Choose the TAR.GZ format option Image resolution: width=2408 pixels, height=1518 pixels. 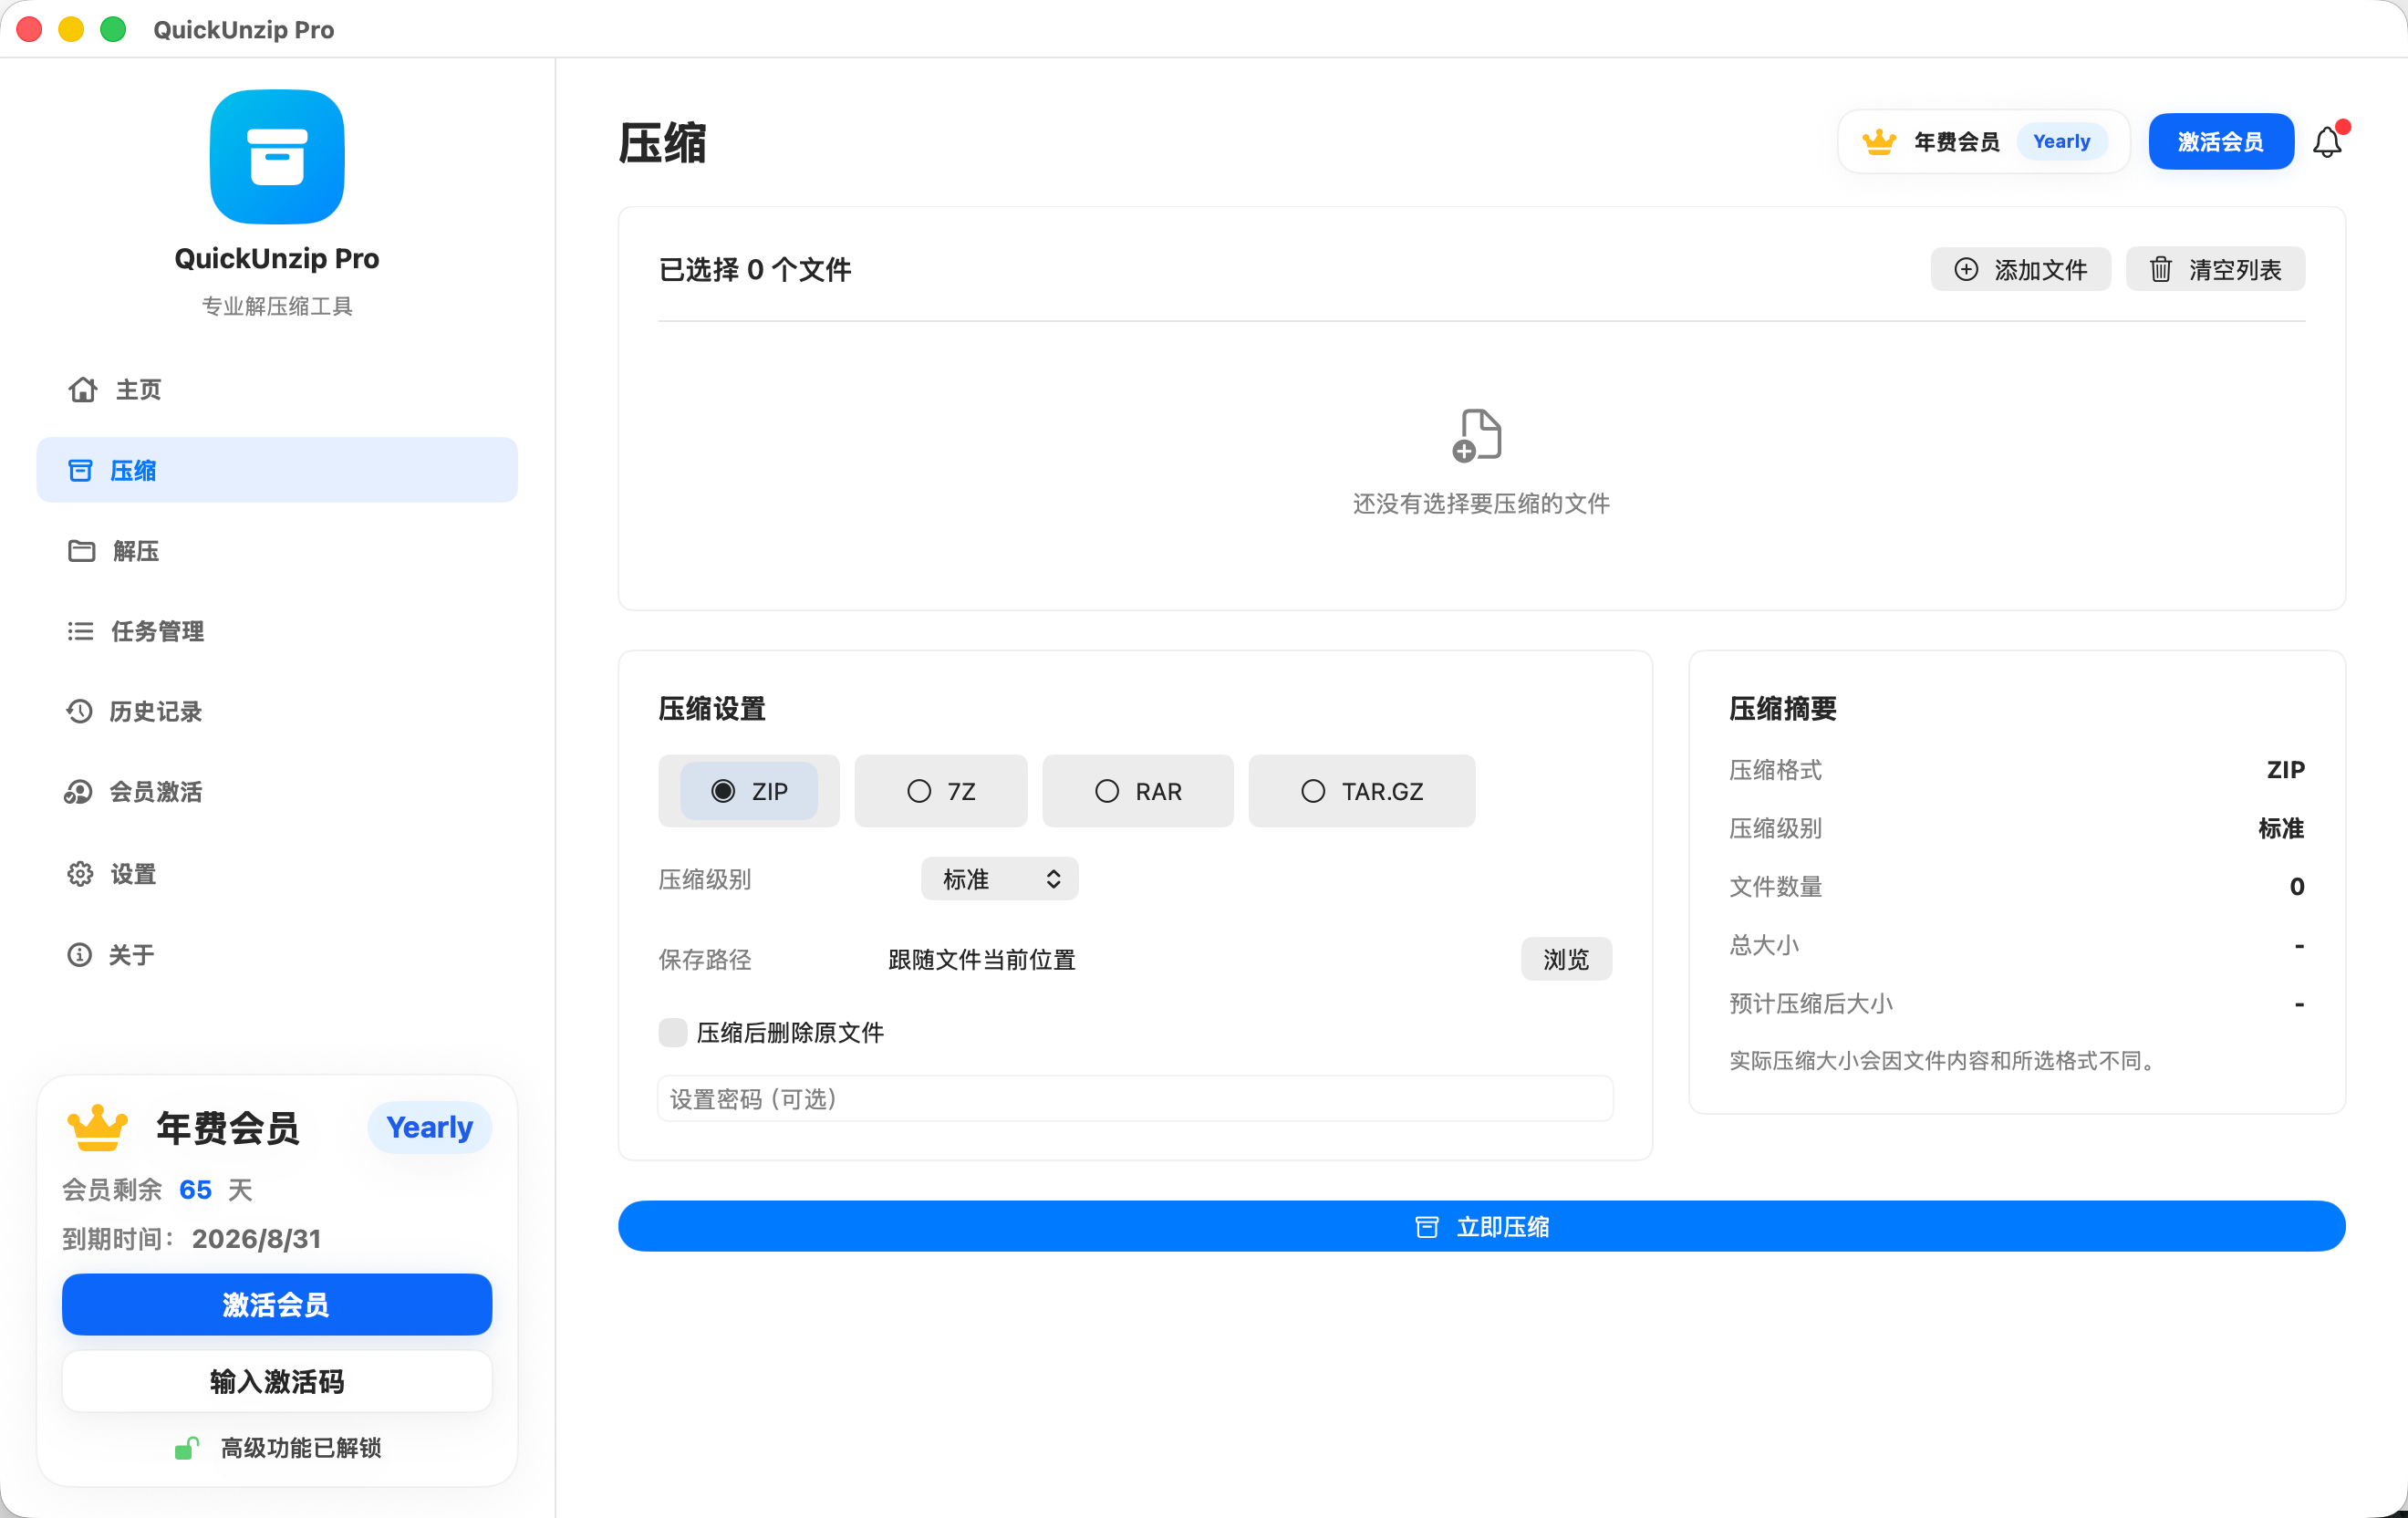[x=1362, y=791]
